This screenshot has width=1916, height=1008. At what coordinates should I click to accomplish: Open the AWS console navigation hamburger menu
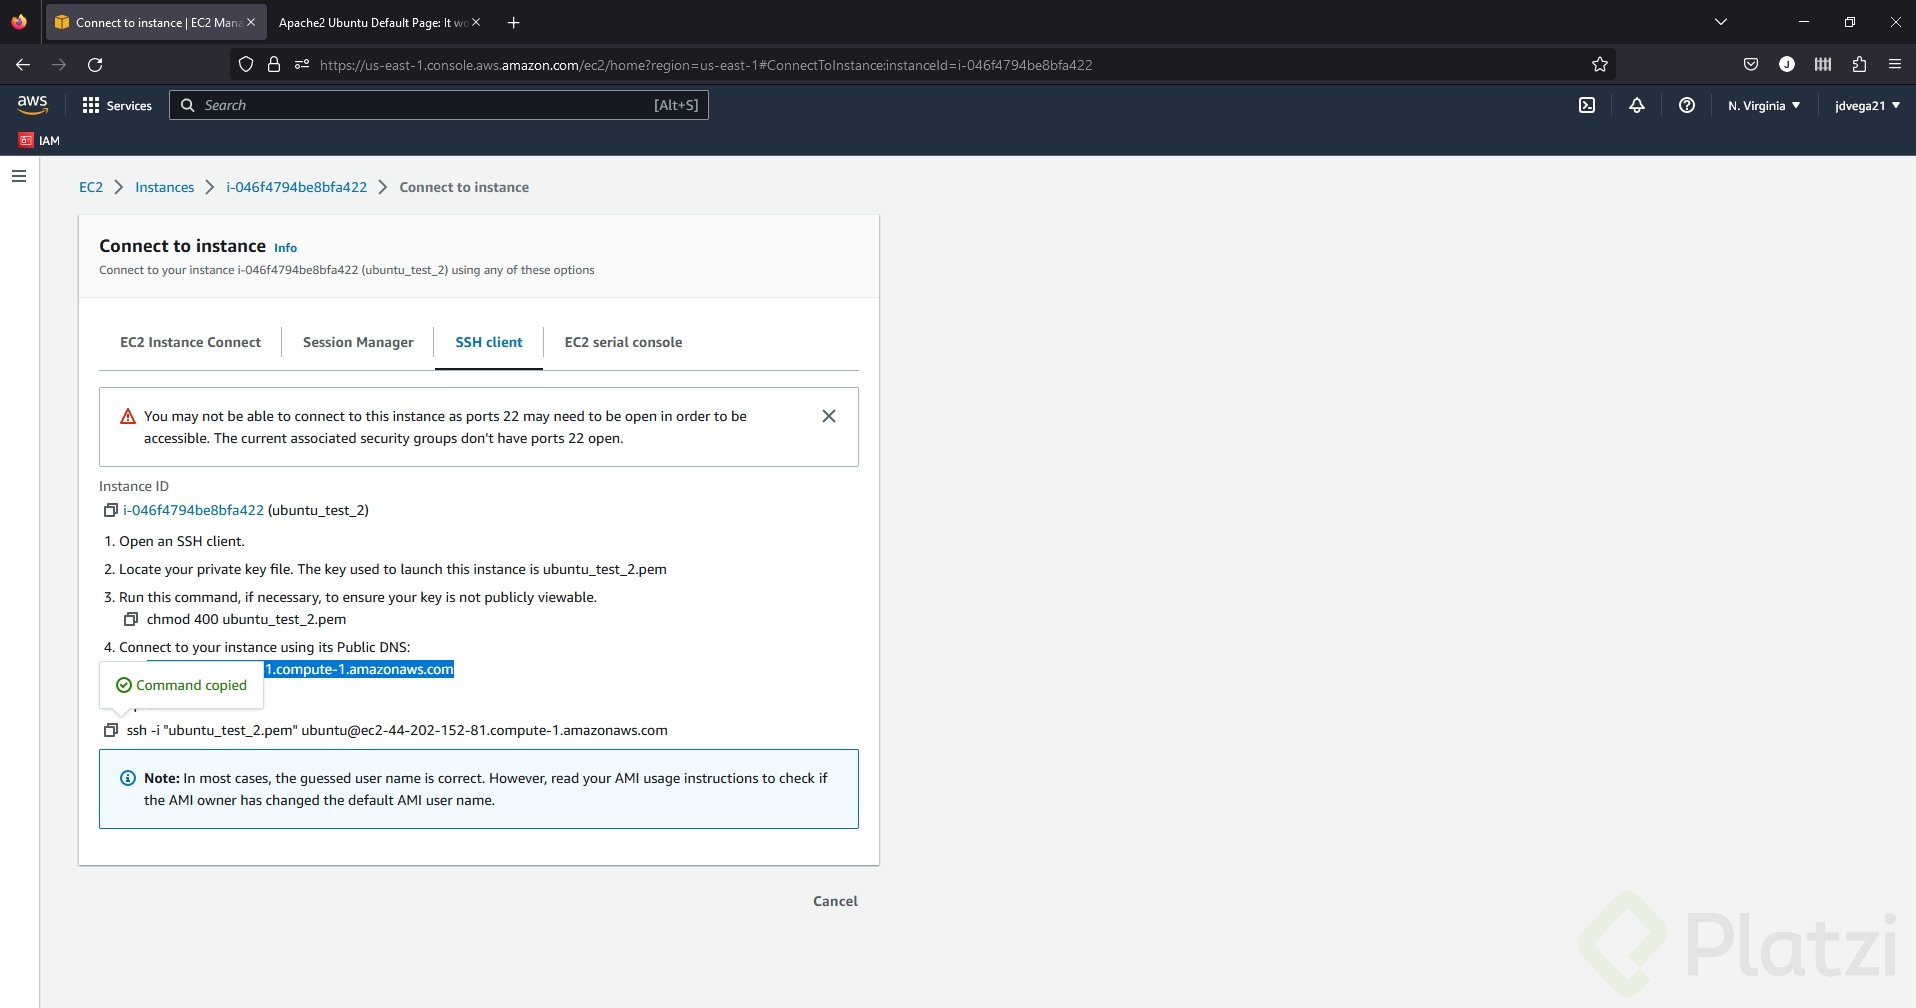(x=19, y=176)
